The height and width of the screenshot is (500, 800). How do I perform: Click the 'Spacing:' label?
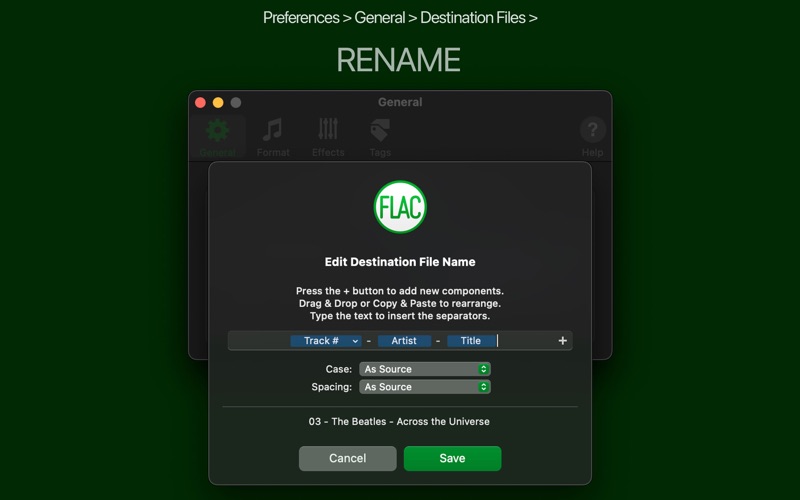coord(332,387)
